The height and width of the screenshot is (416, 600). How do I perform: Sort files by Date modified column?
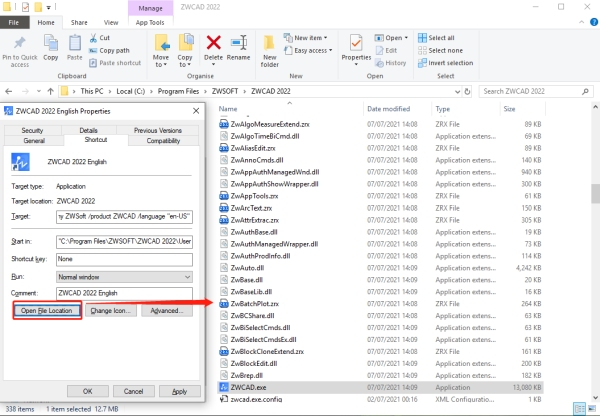(388, 109)
